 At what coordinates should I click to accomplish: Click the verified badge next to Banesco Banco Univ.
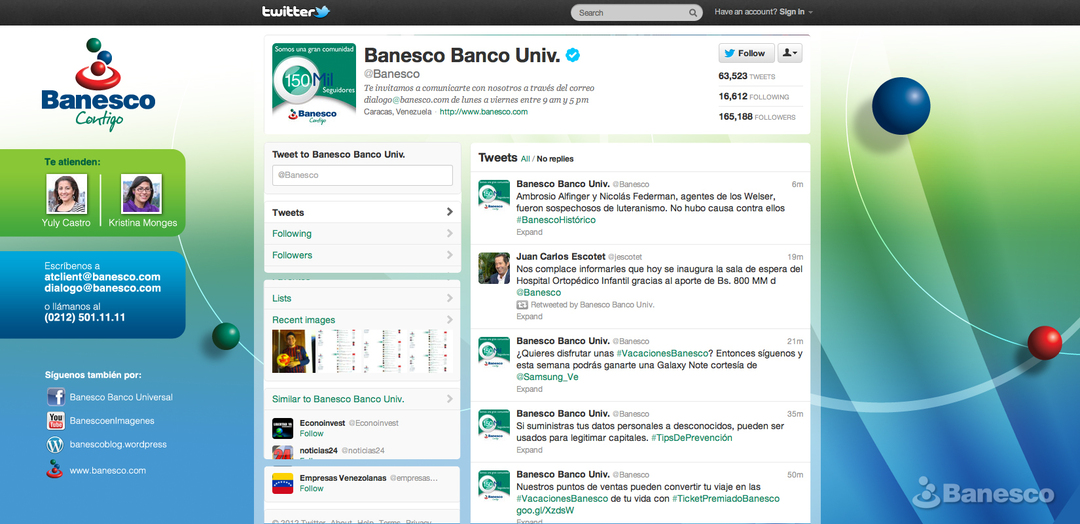coord(574,55)
